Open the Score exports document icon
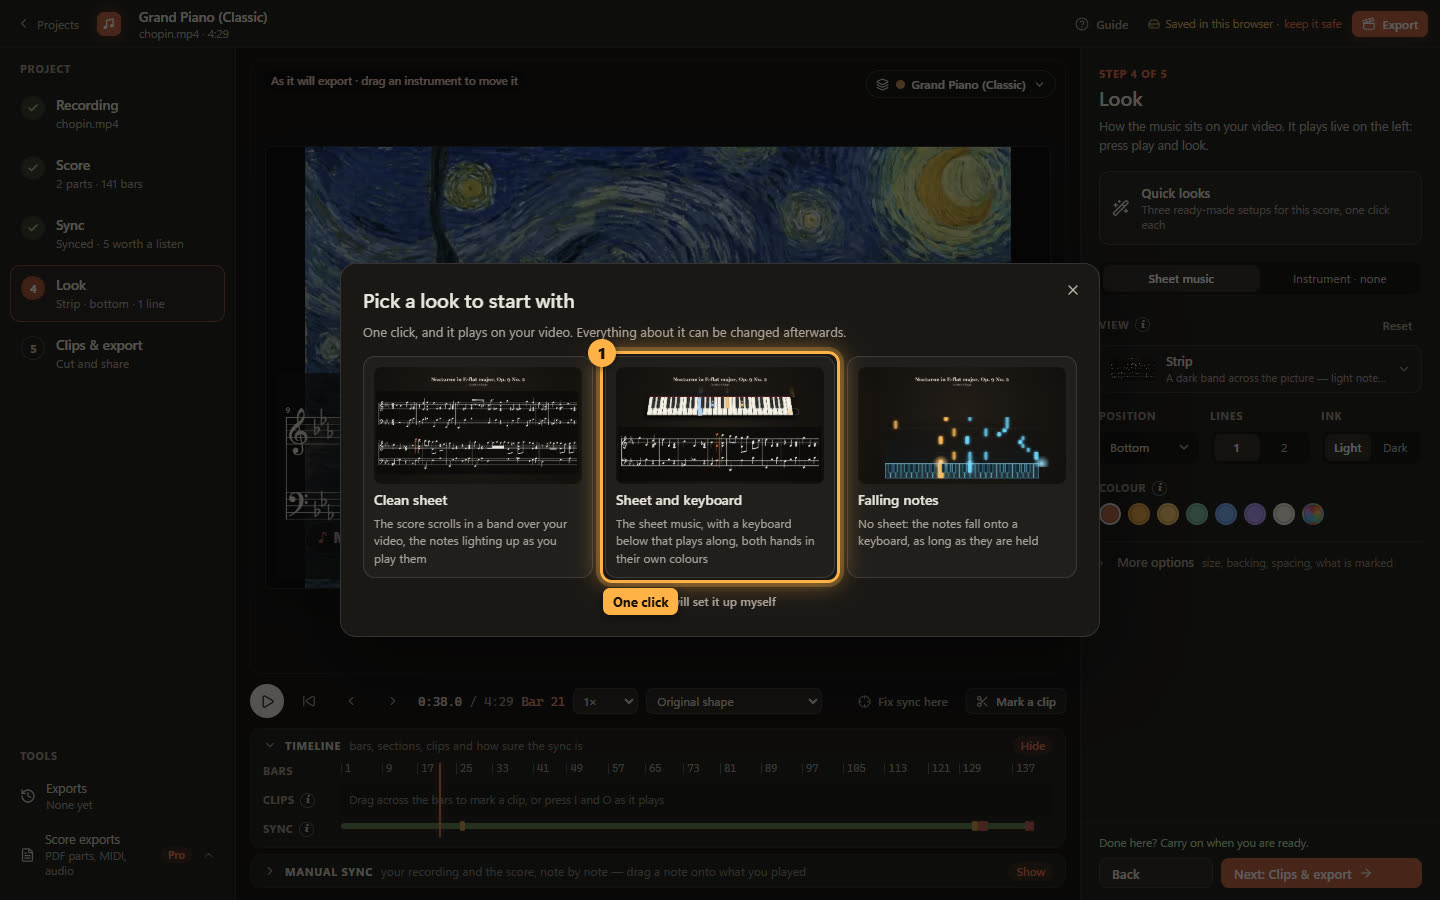The height and width of the screenshot is (900, 1440). (x=27, y=855)
